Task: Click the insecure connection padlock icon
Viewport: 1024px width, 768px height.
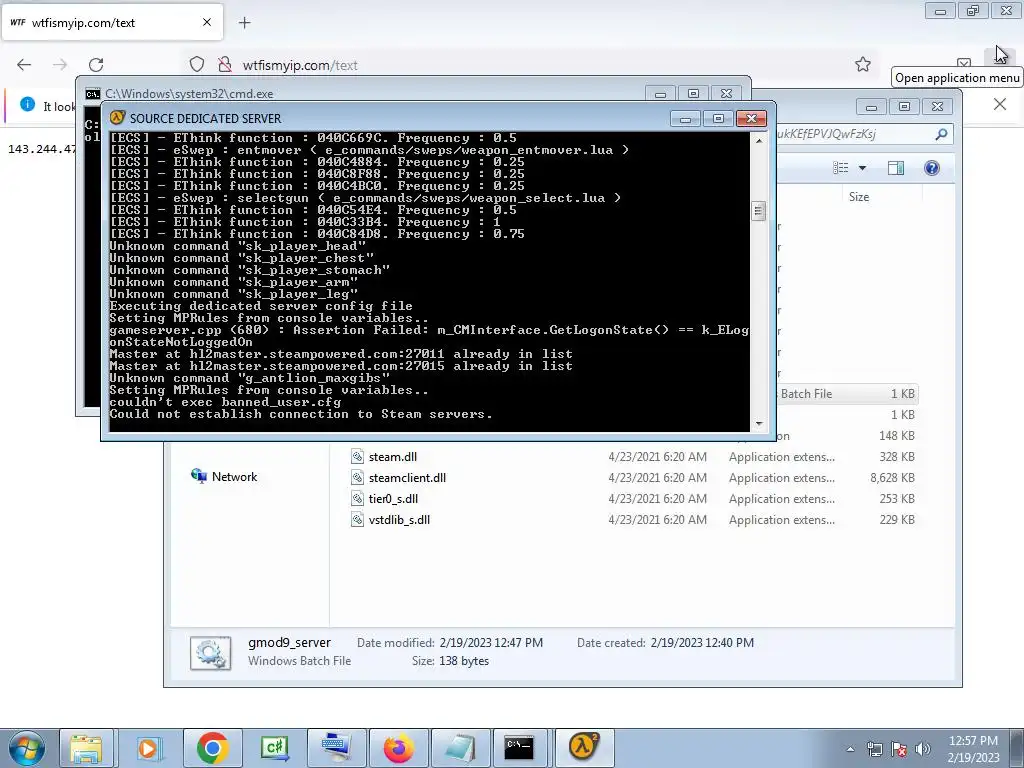Action: coord(225,65)
